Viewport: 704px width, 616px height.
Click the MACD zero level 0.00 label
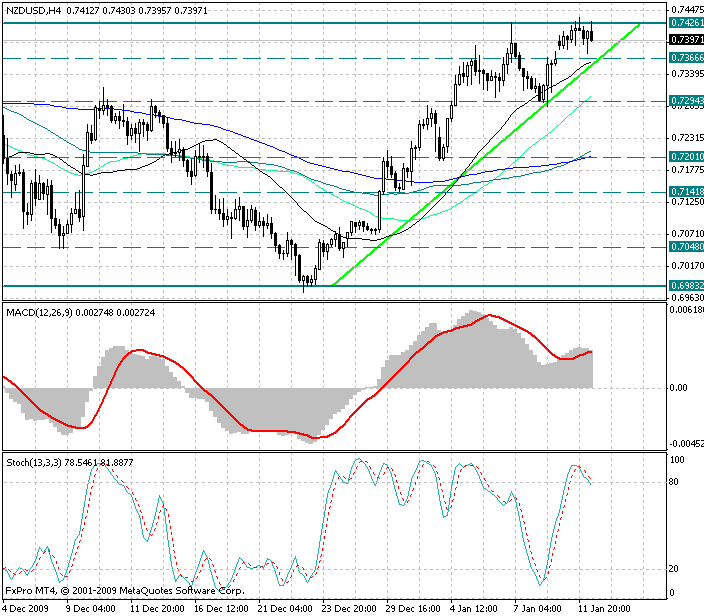(678, 388)
